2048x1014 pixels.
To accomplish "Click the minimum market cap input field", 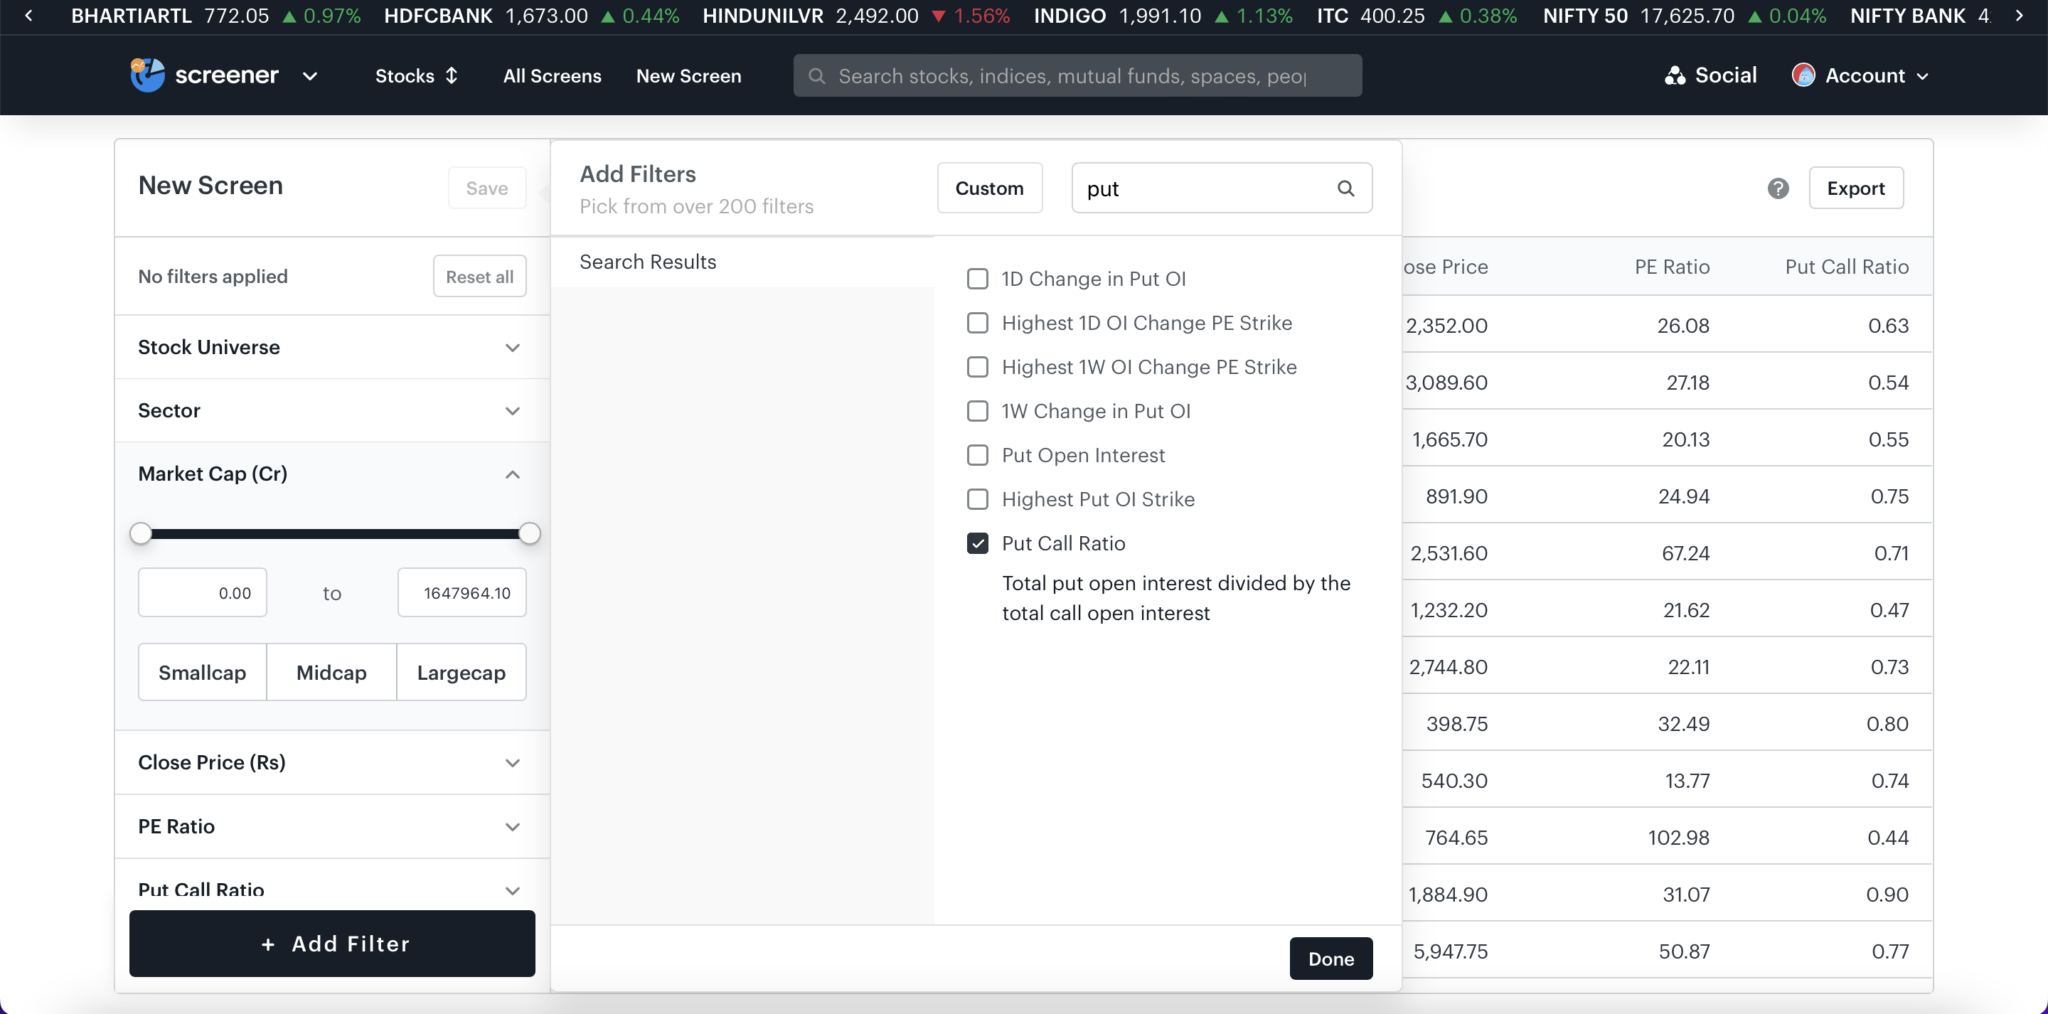I will (203, 593).
